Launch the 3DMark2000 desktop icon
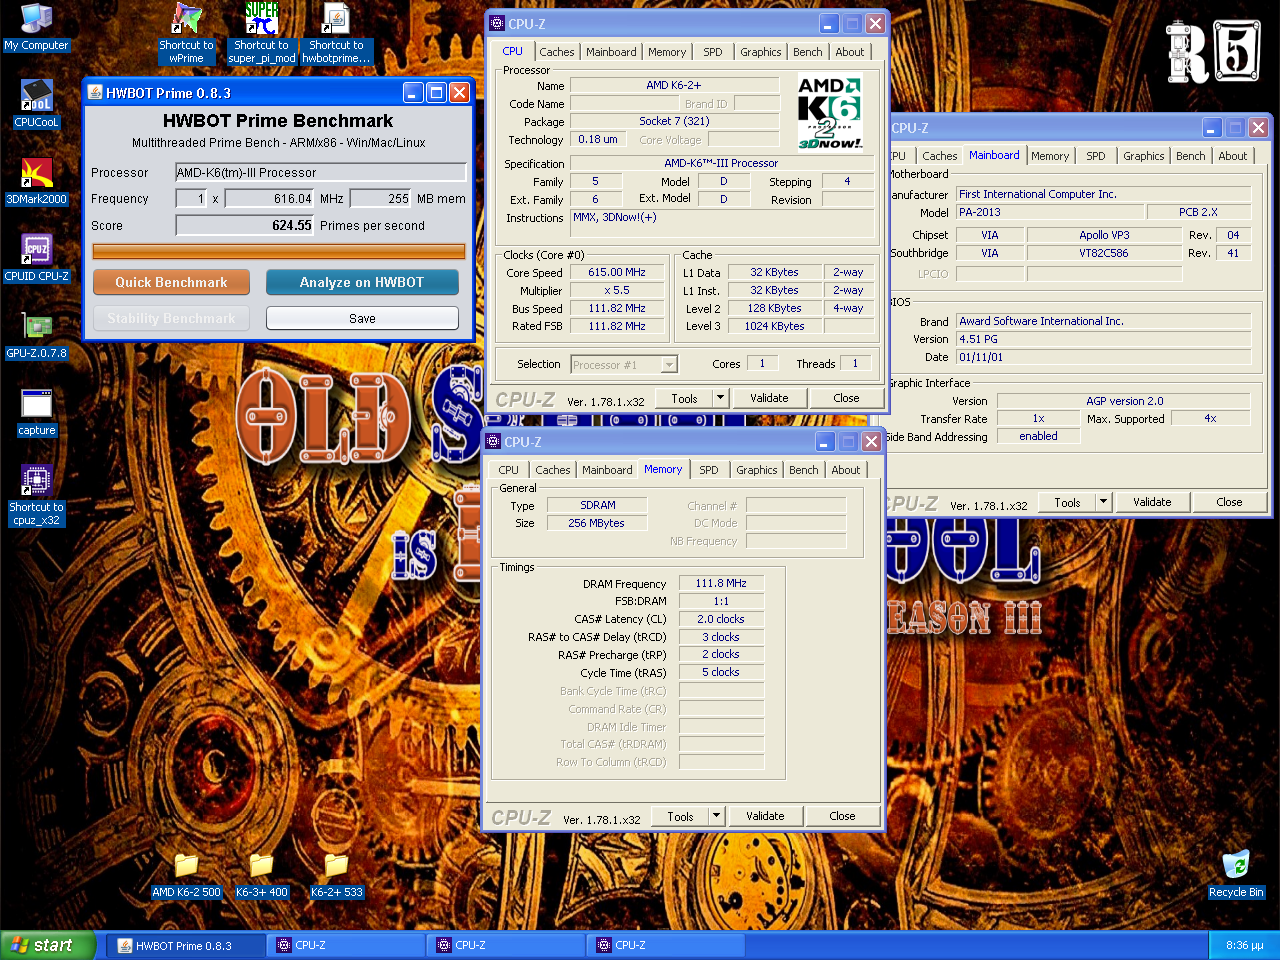Viewport: 1280px width, 960px height. [36, 174]
